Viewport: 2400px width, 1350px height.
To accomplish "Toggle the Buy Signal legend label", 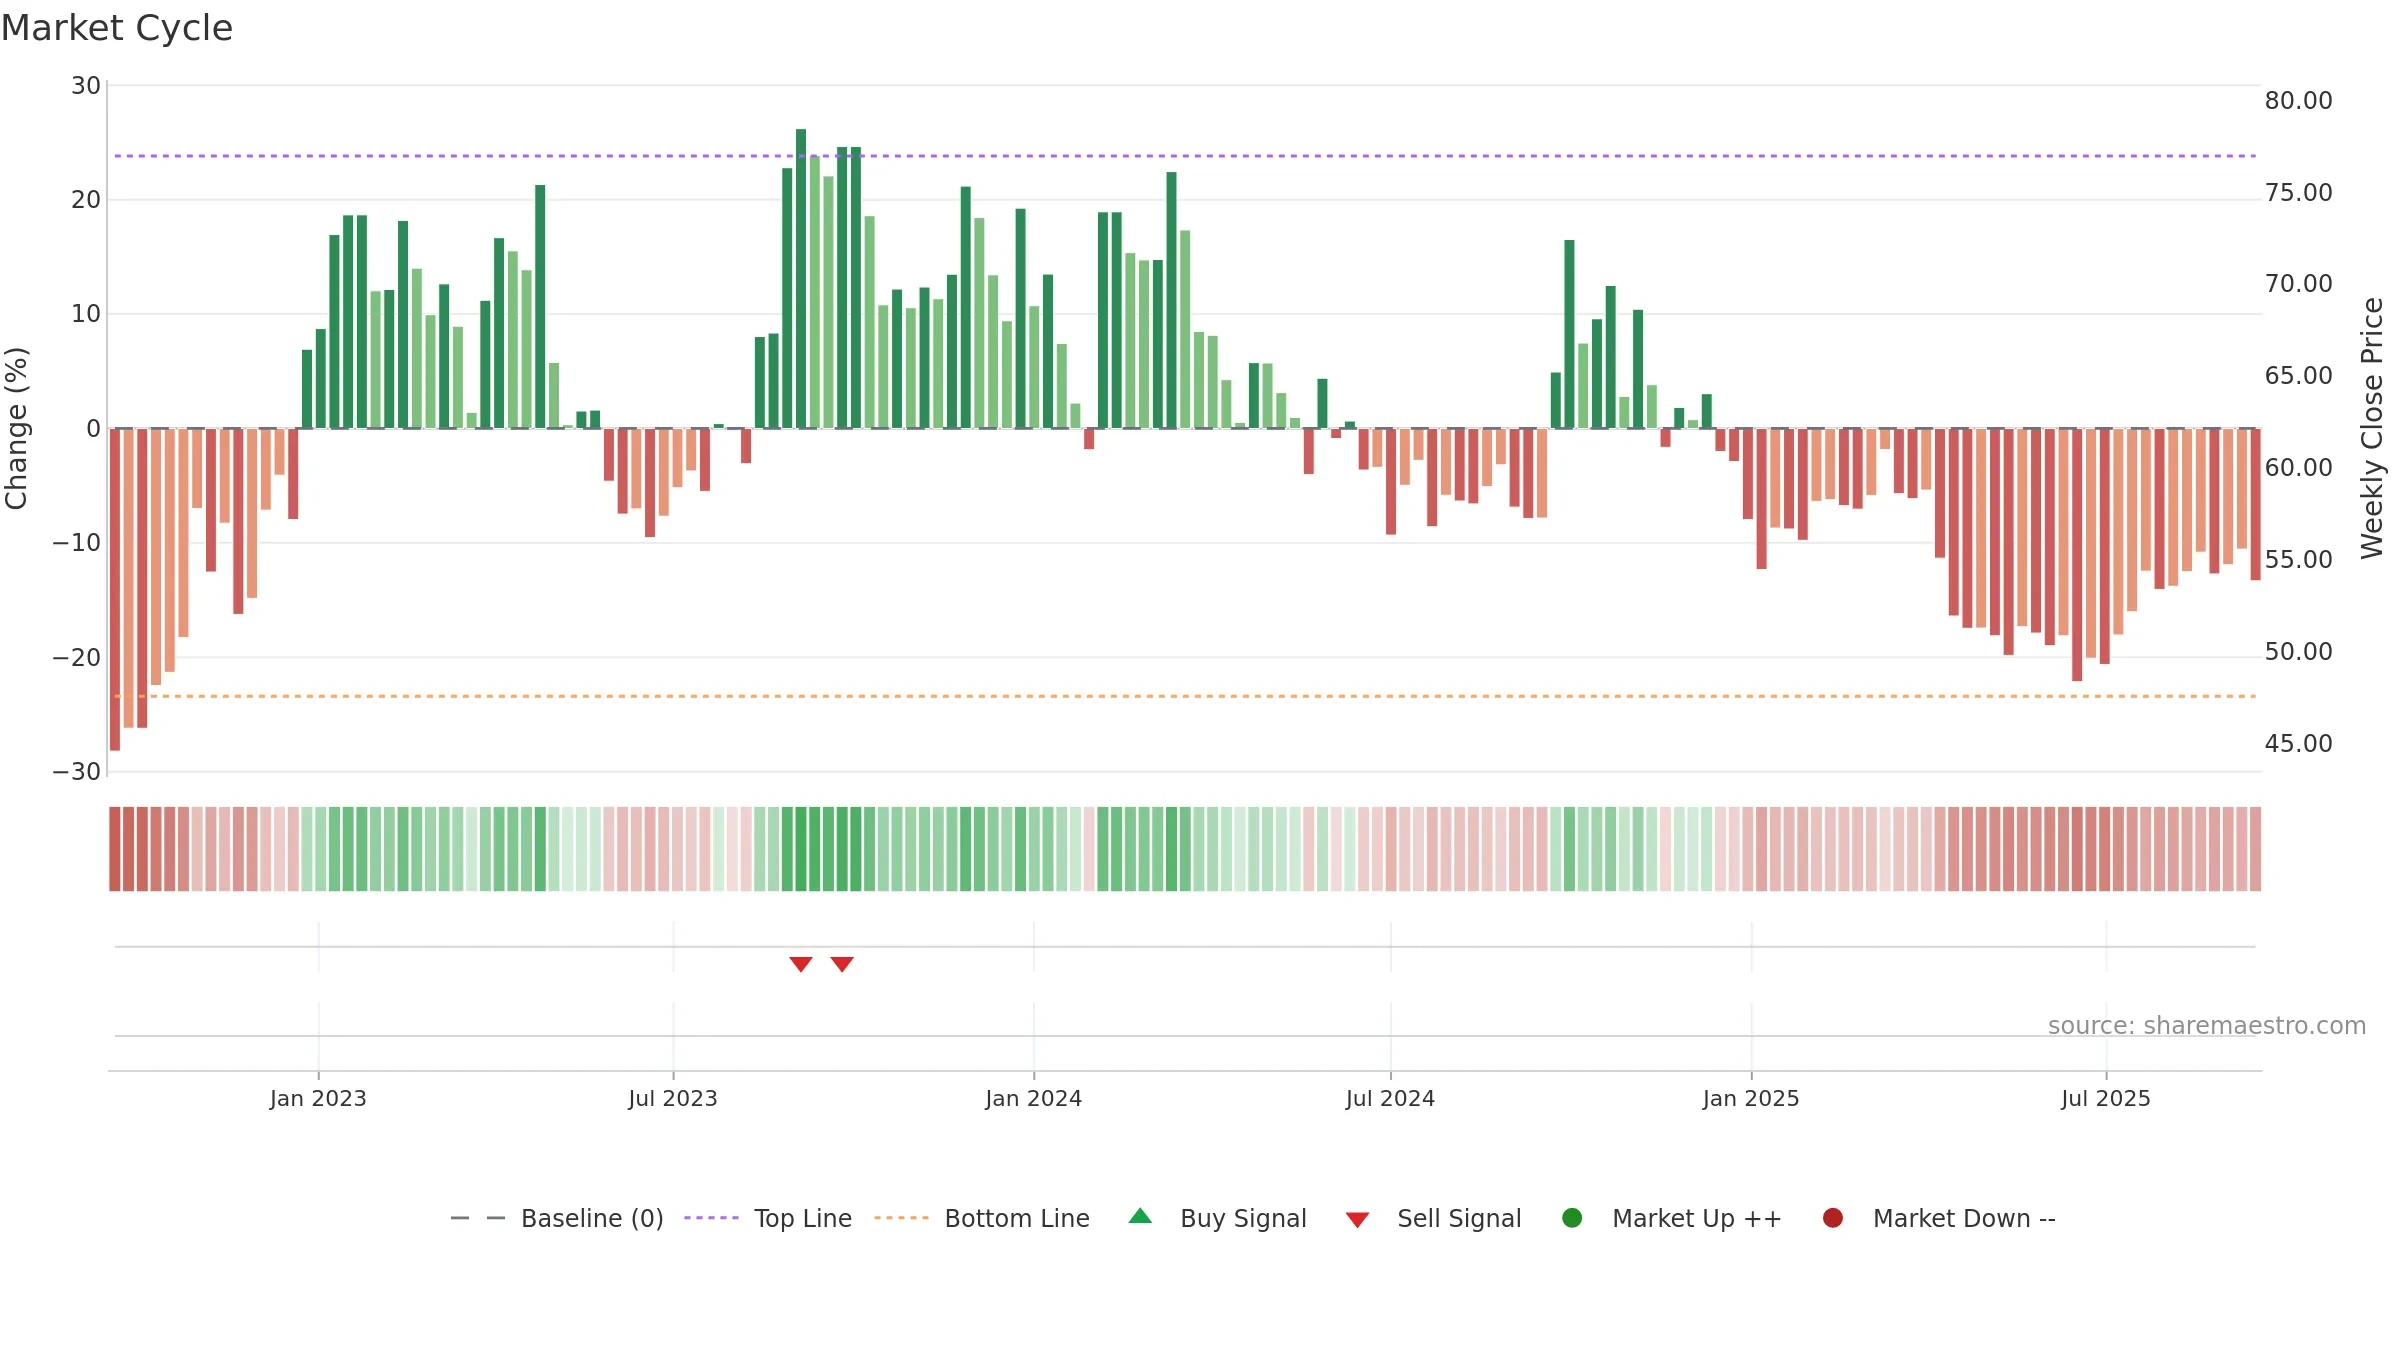I will [x=1243, y=1218].
